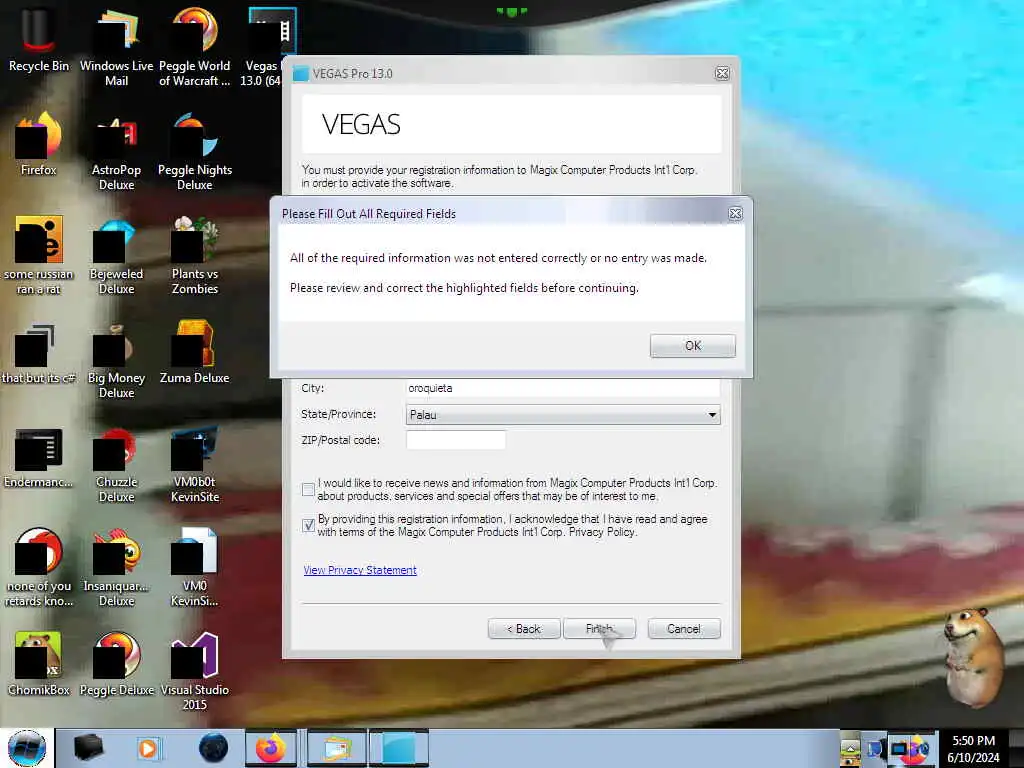This screenshot has width=1024, height=768.
Task: Close the VEGAS Pro 13.0 window
Action: tap(722, 73)
